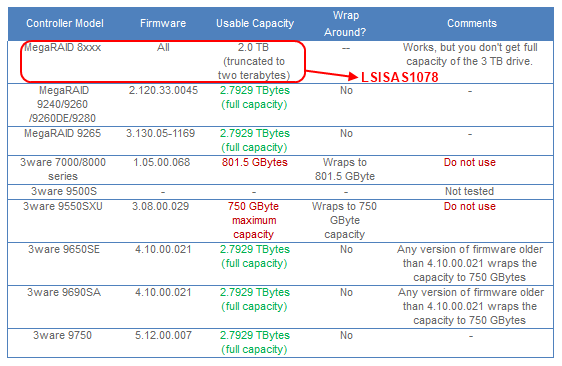The height and width of the screenshot is (366, 562).
Task: Click the 2.7929 TBytes cell in the MegaRAID 9240 row
Action: (254, 98)
